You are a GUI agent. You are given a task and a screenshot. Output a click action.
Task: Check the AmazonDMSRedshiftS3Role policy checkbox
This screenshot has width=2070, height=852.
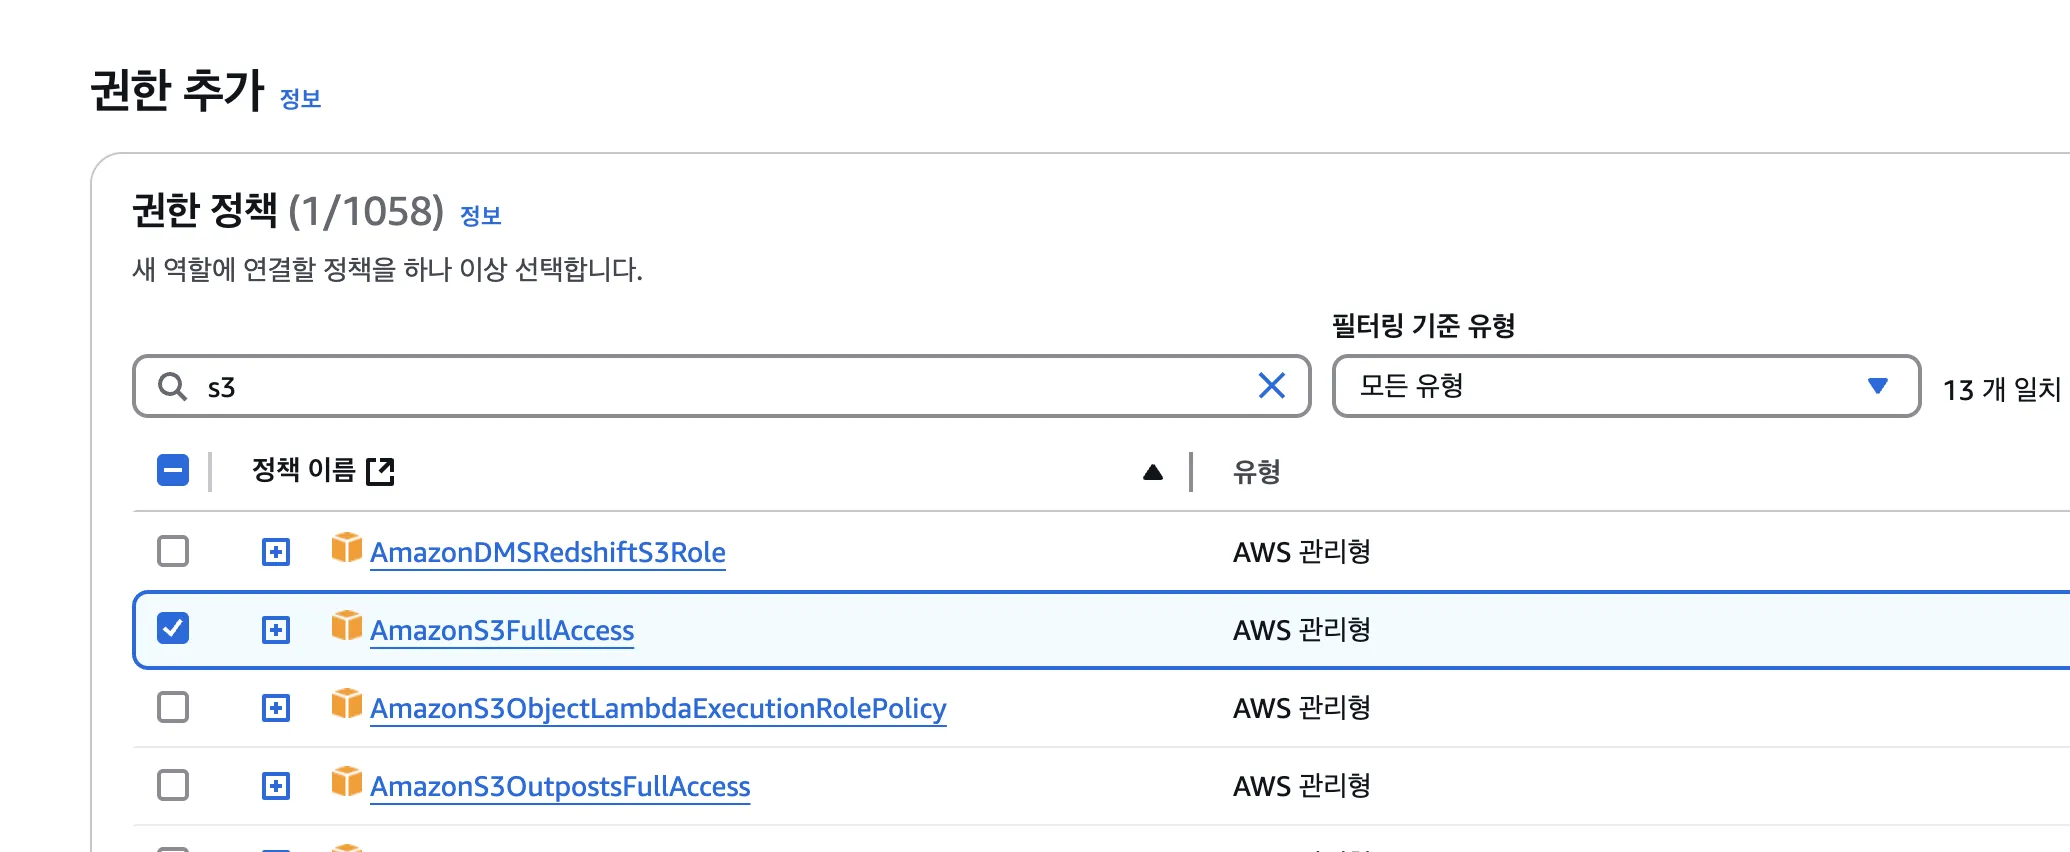click(173, 551)
